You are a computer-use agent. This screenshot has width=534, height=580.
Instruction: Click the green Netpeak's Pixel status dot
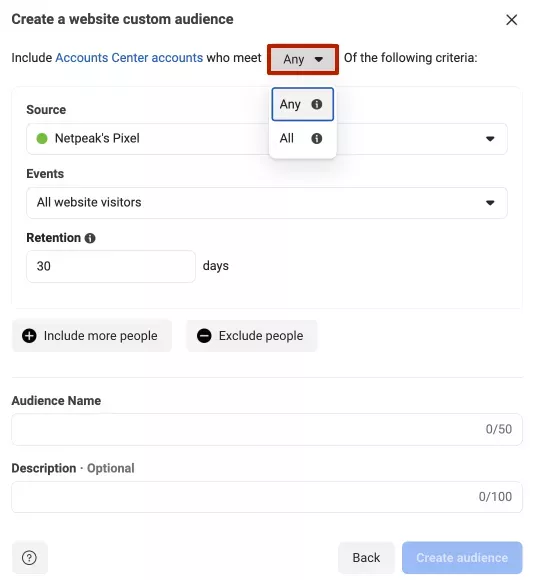pyautogui.click(x=42, y=139)
